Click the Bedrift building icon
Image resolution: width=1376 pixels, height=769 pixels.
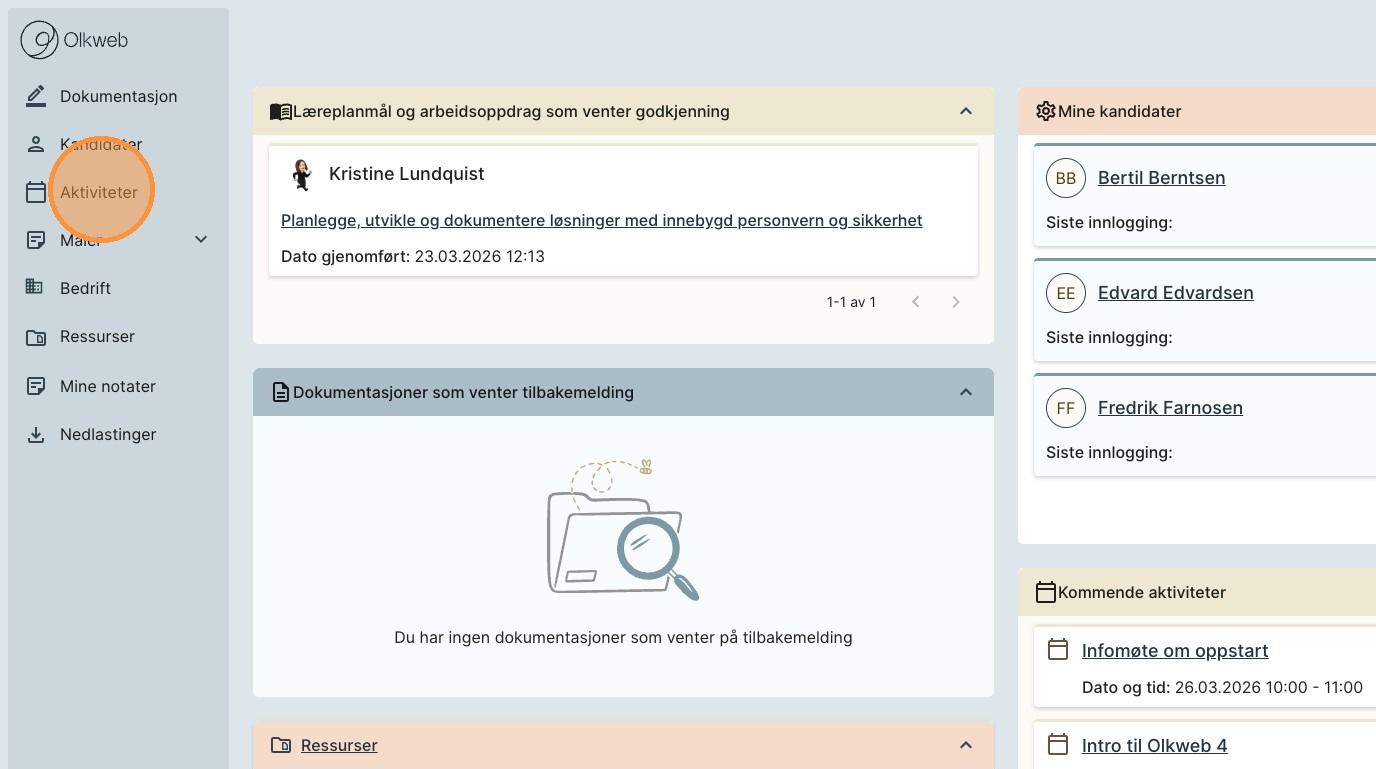pos(35,288)
